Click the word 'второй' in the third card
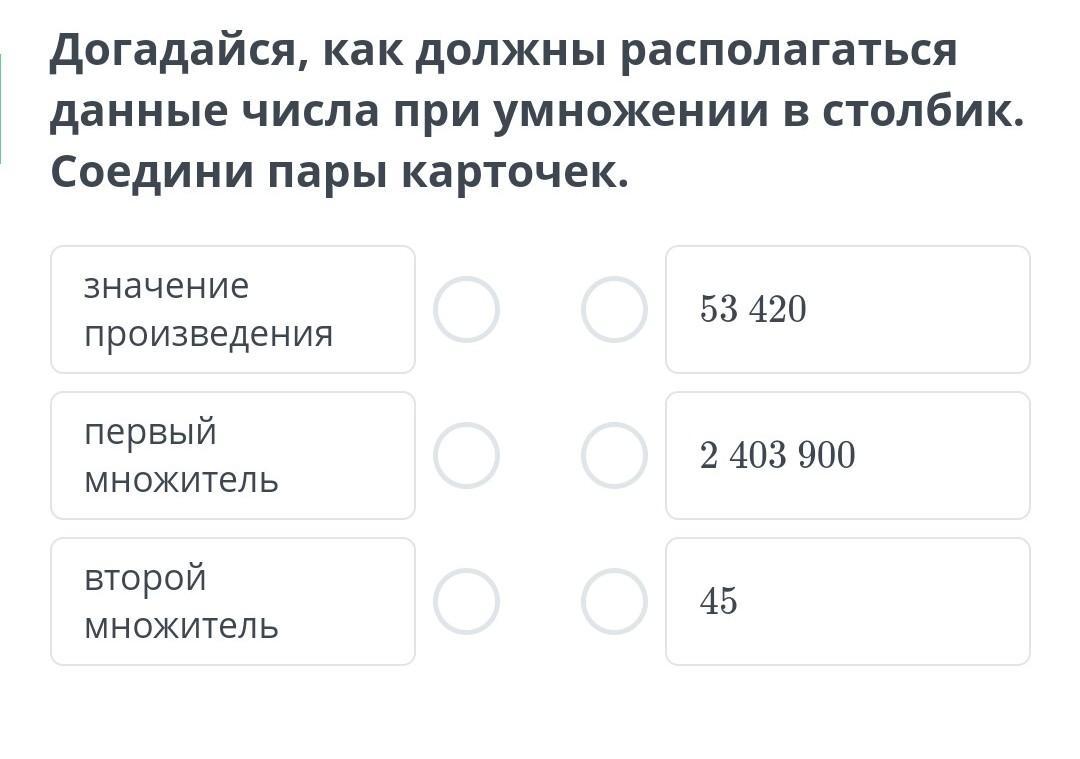The width and height of the screenshot is (1080, 759). (x=145, y=578)
